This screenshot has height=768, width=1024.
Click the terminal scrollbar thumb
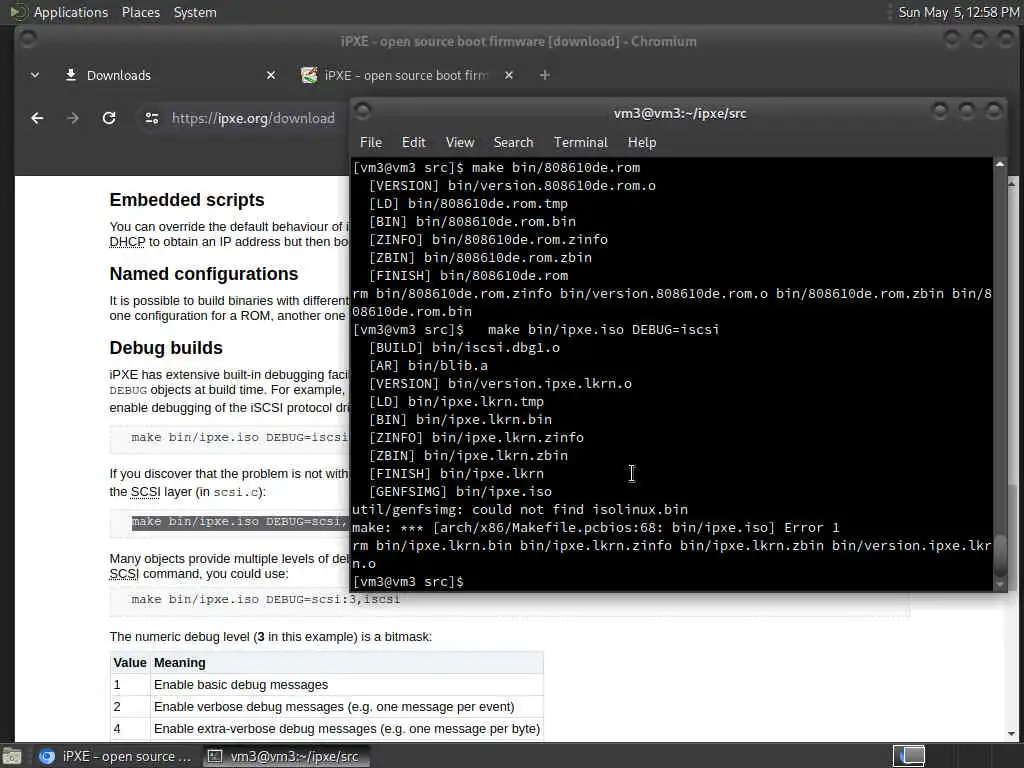pos(1000,555)
